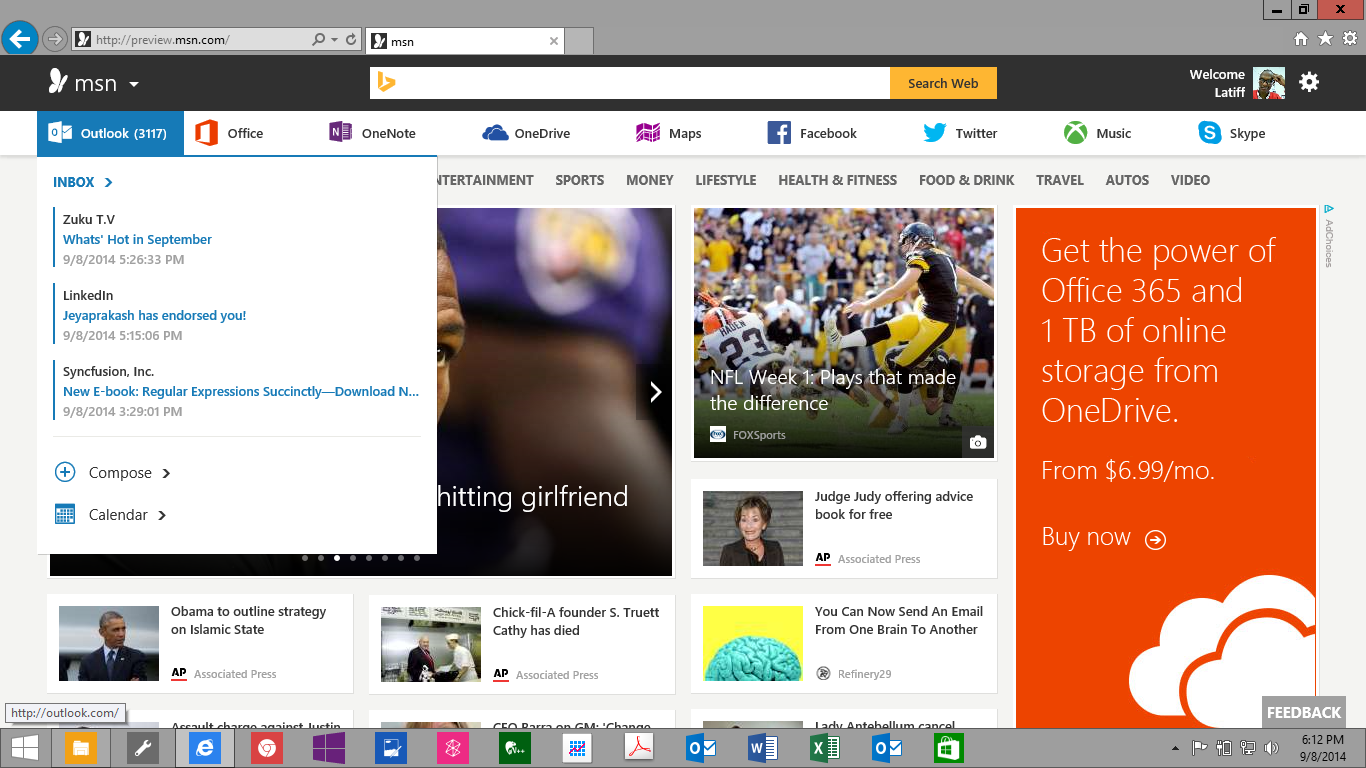Open brain email article thumbnail

pos(753,643)
